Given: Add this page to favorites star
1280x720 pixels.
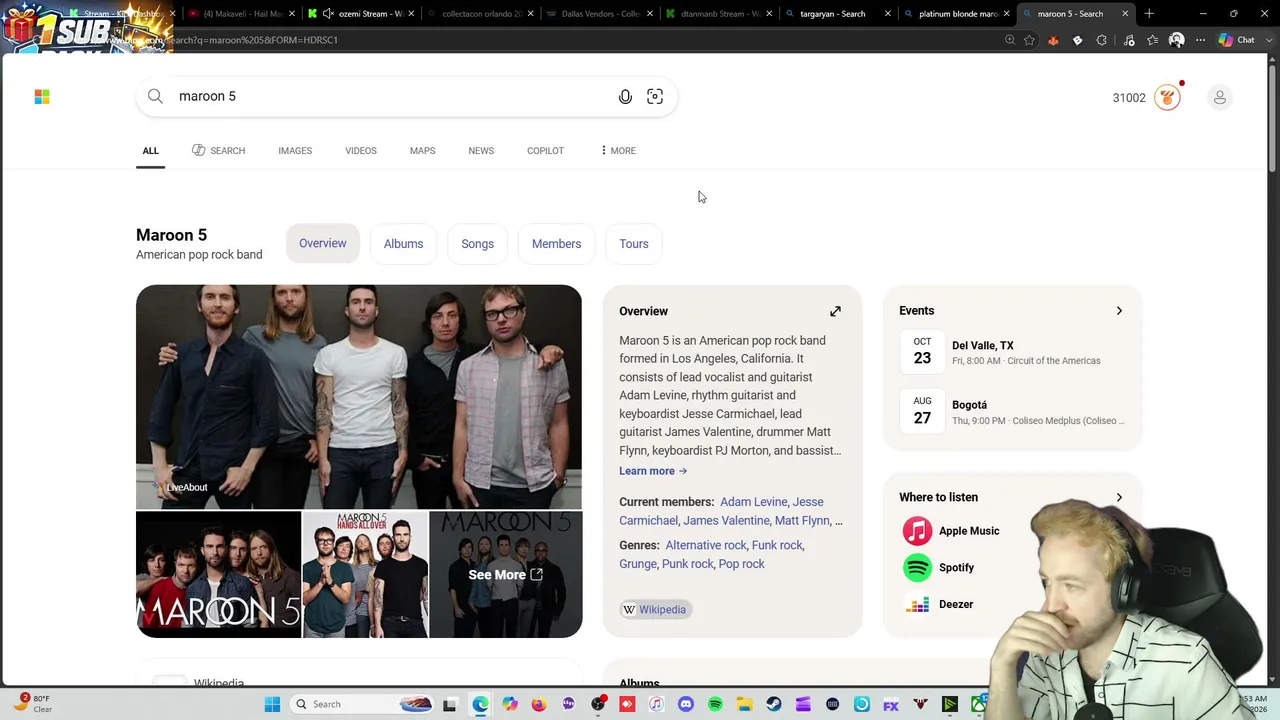Looking at the screenshot, I should [1029, 40].
